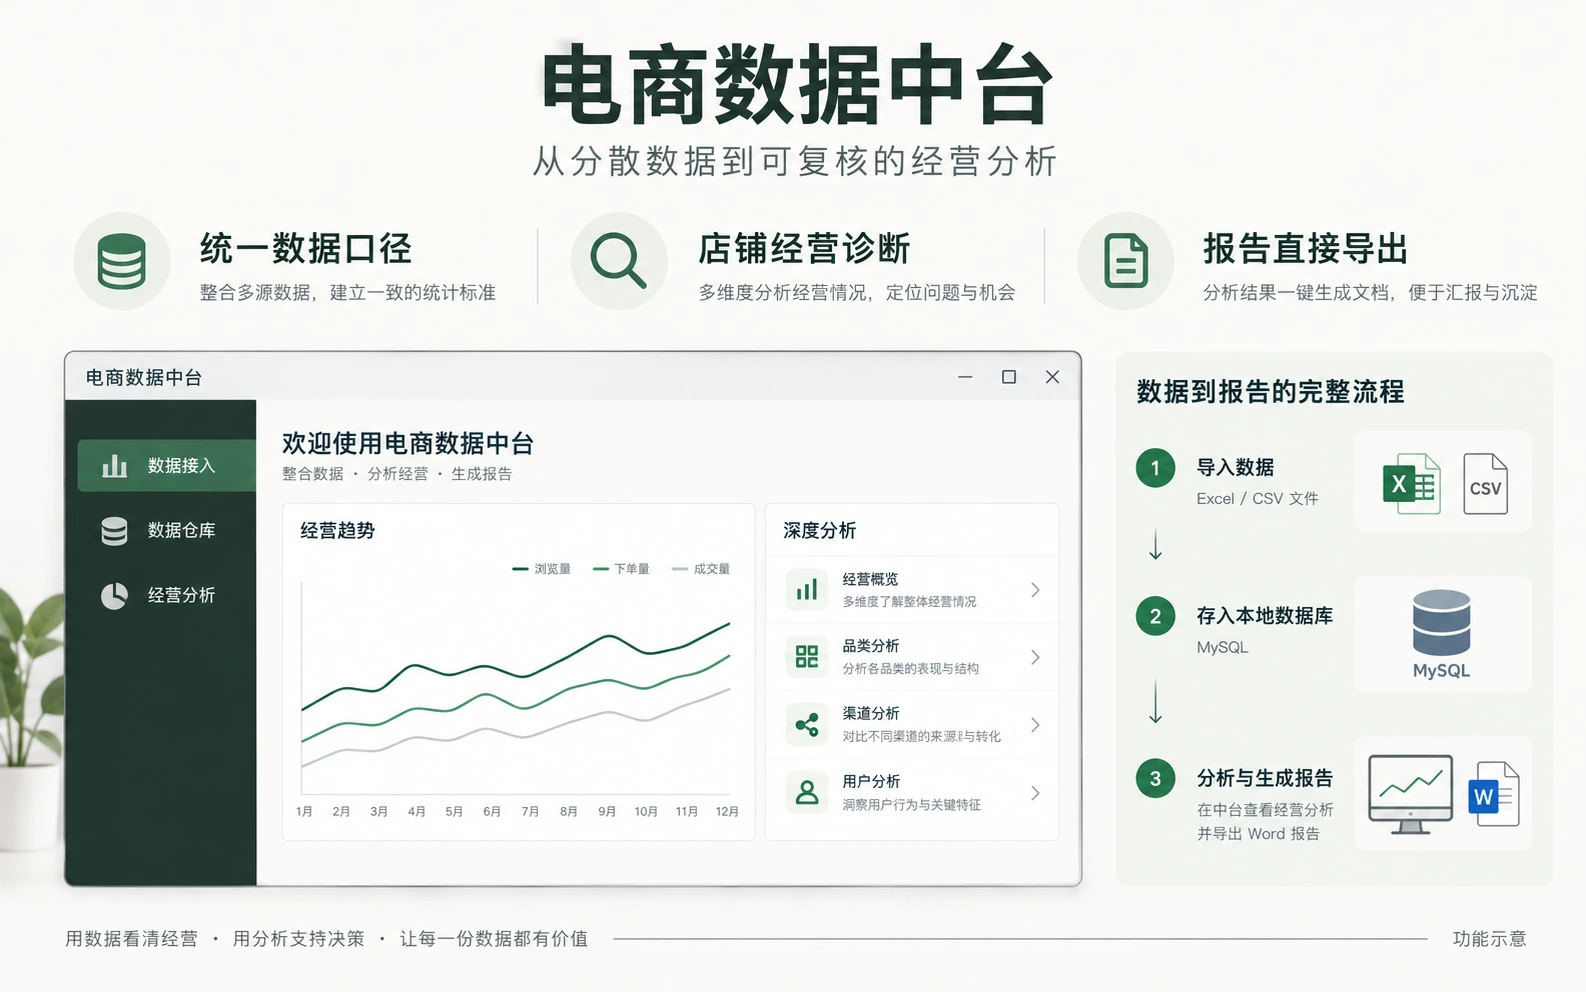Toggle the 成交量 chart legend
The height and width of the screenshot is (992, 1586).
click(701, 569)
